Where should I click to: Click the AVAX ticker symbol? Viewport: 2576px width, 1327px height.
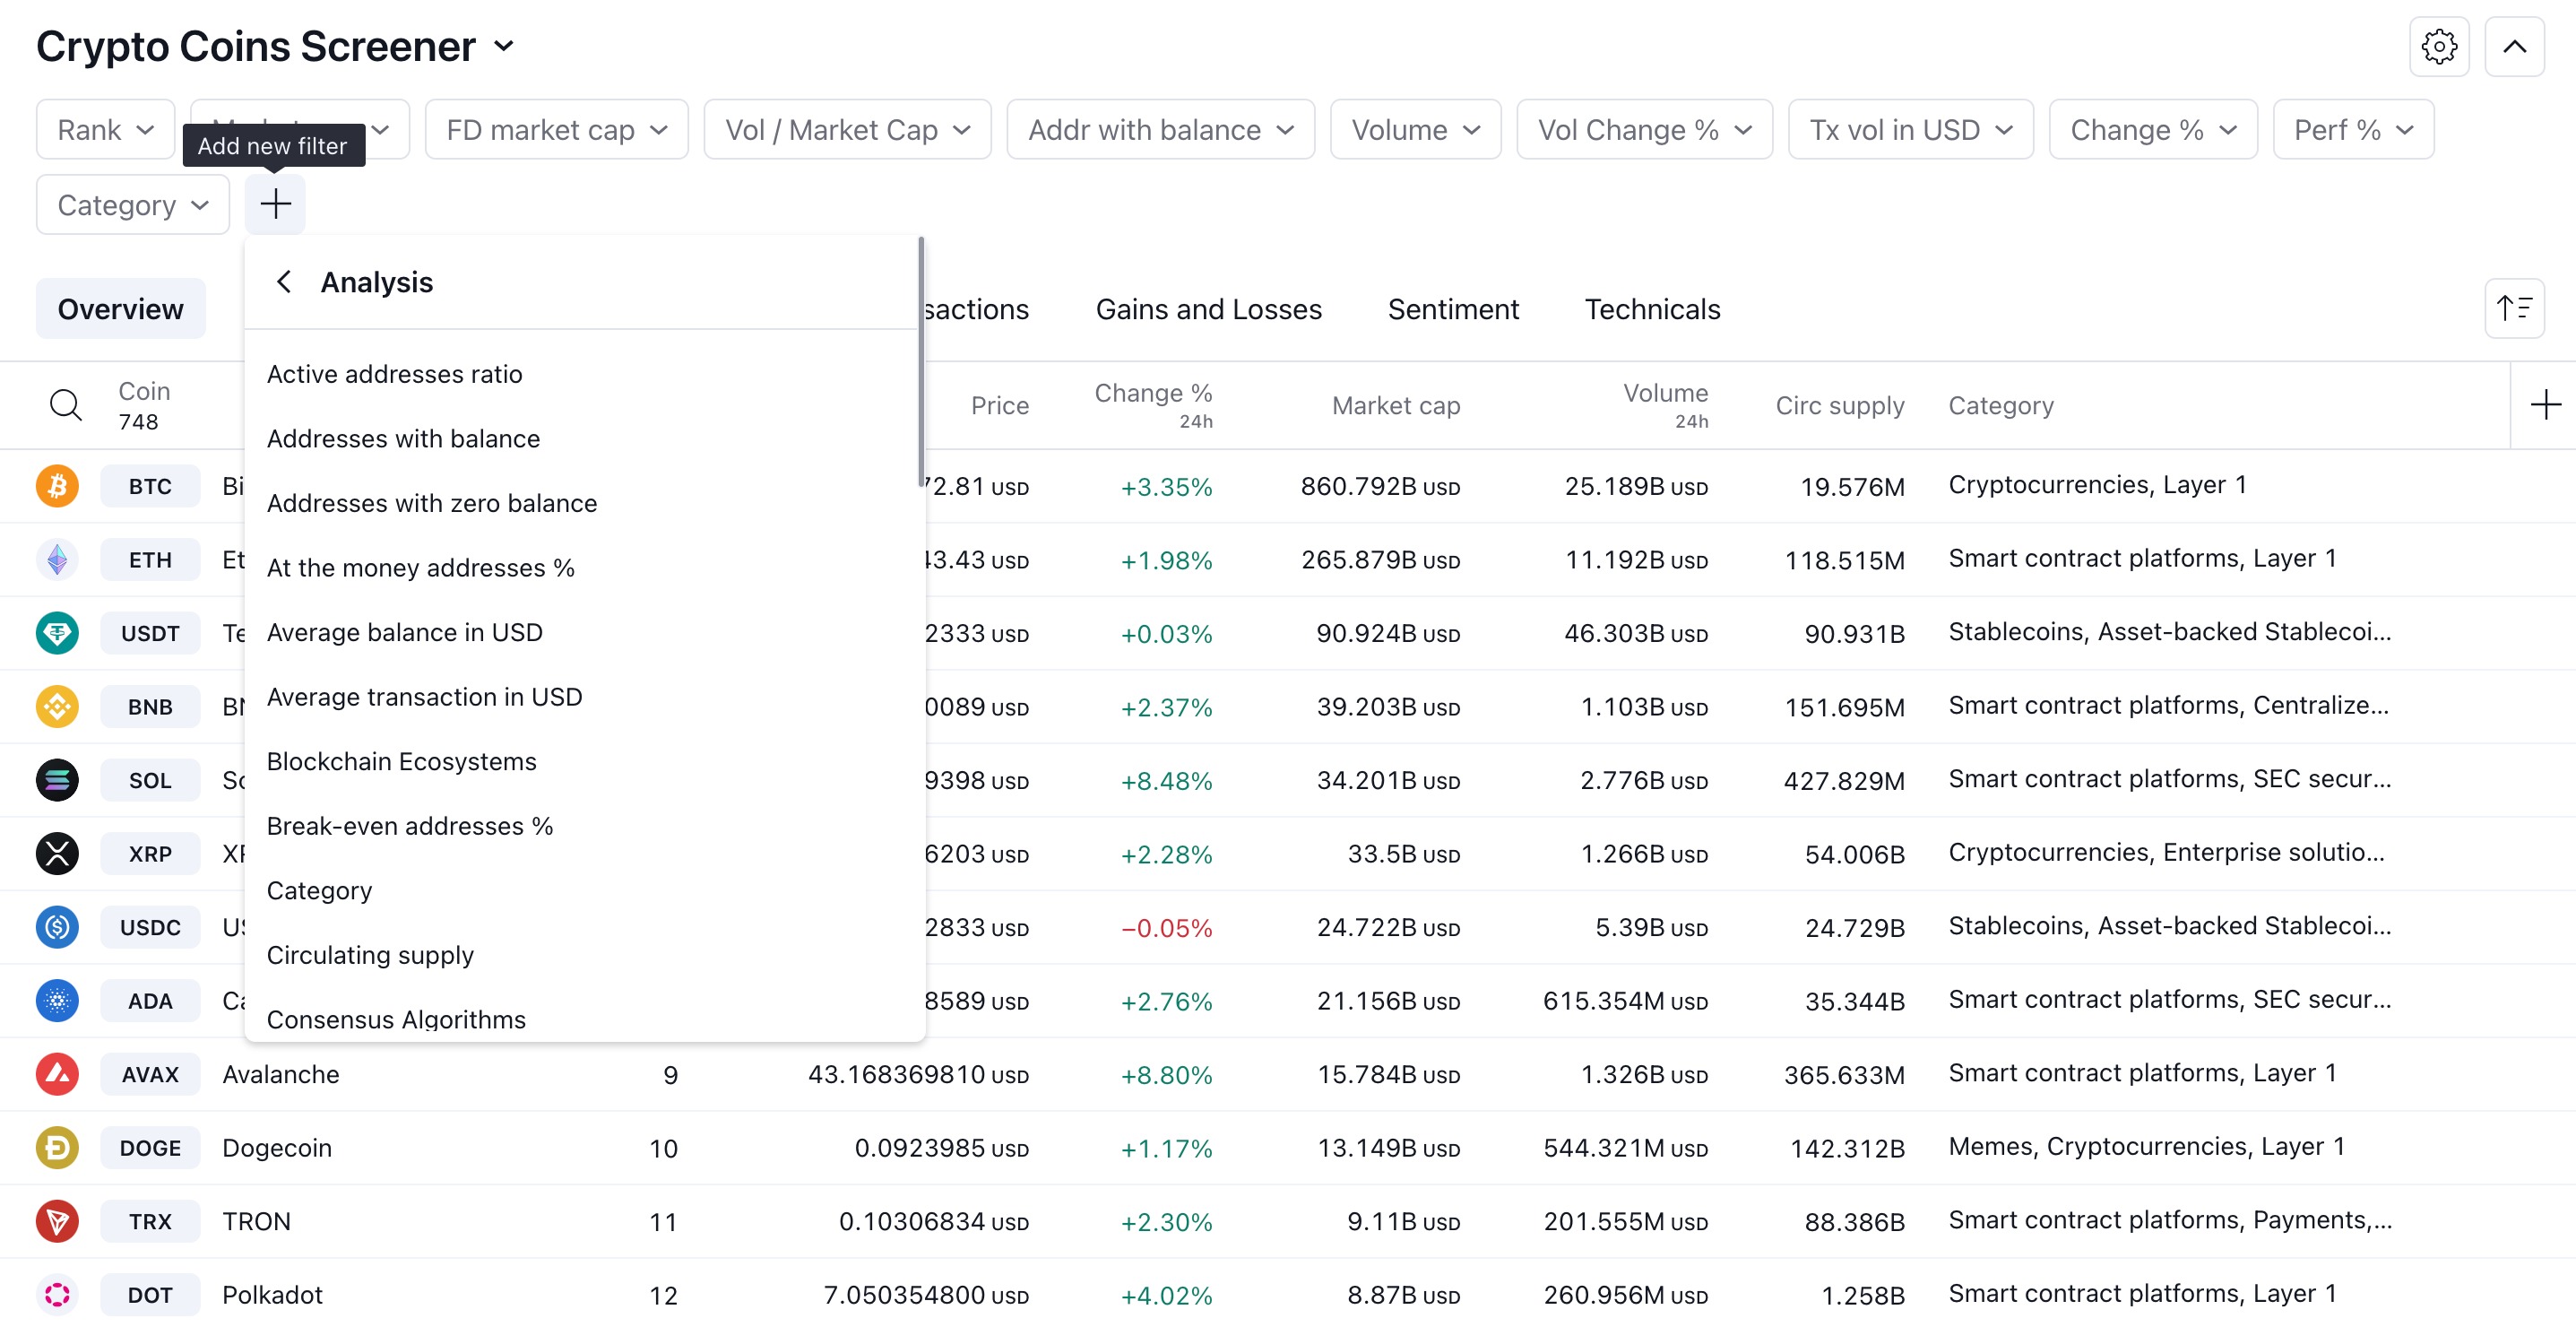(150, 1074)
